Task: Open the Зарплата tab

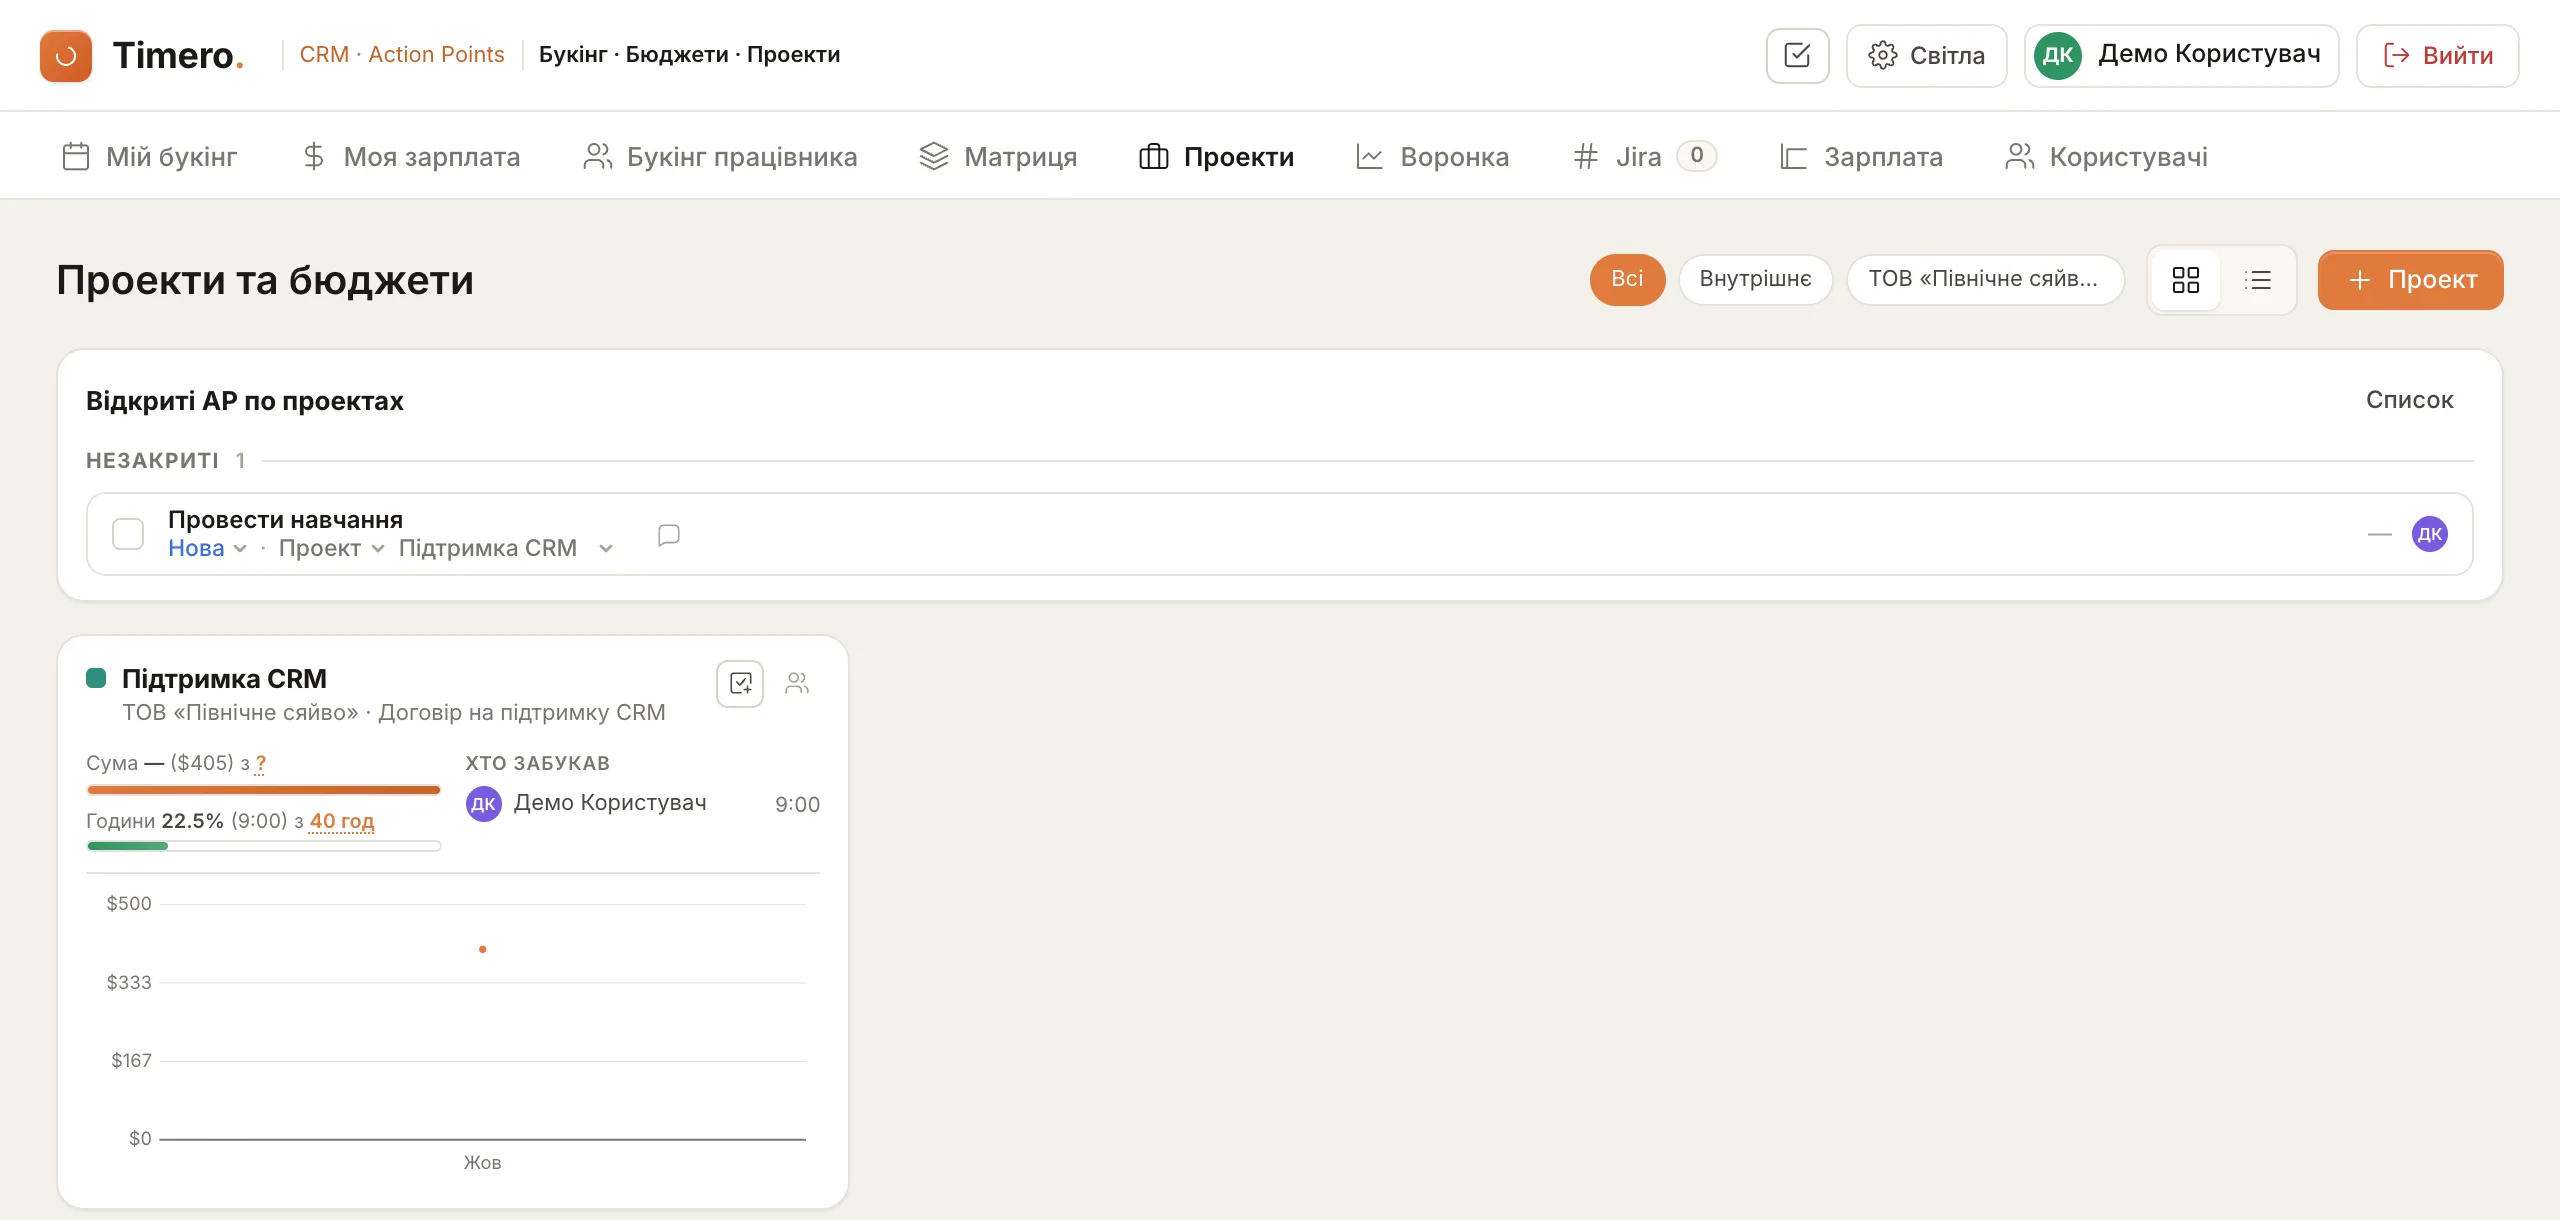Action: point(1861,156)
